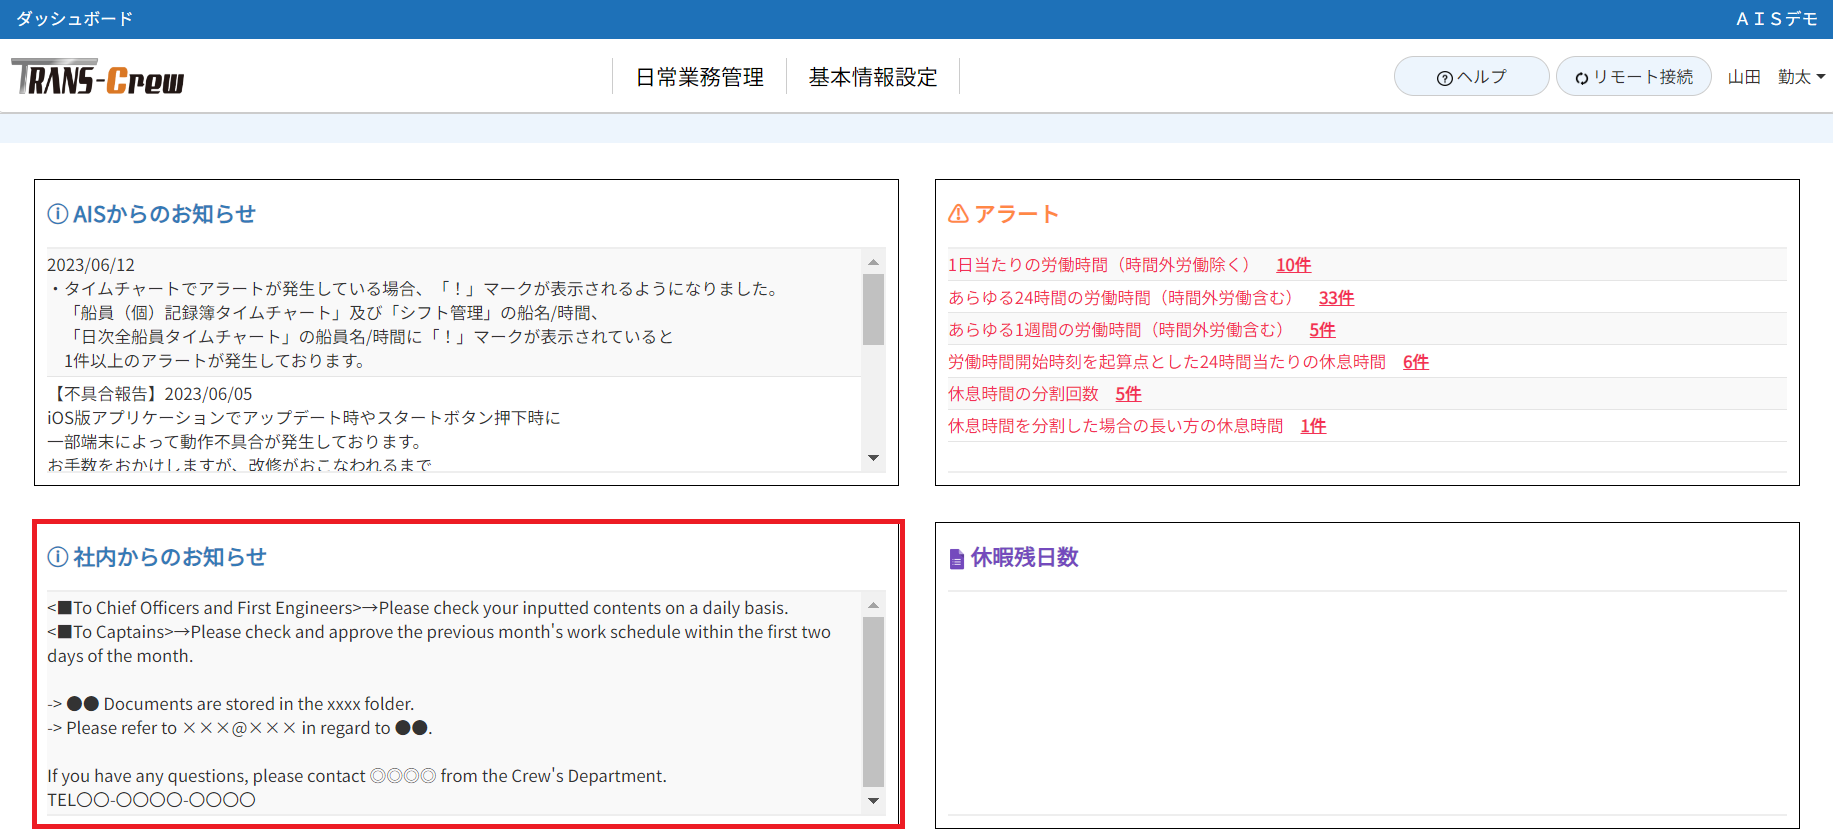Click the 社内からのお知らせ heading
This screenshot has width=1833, height=831.
170,557
